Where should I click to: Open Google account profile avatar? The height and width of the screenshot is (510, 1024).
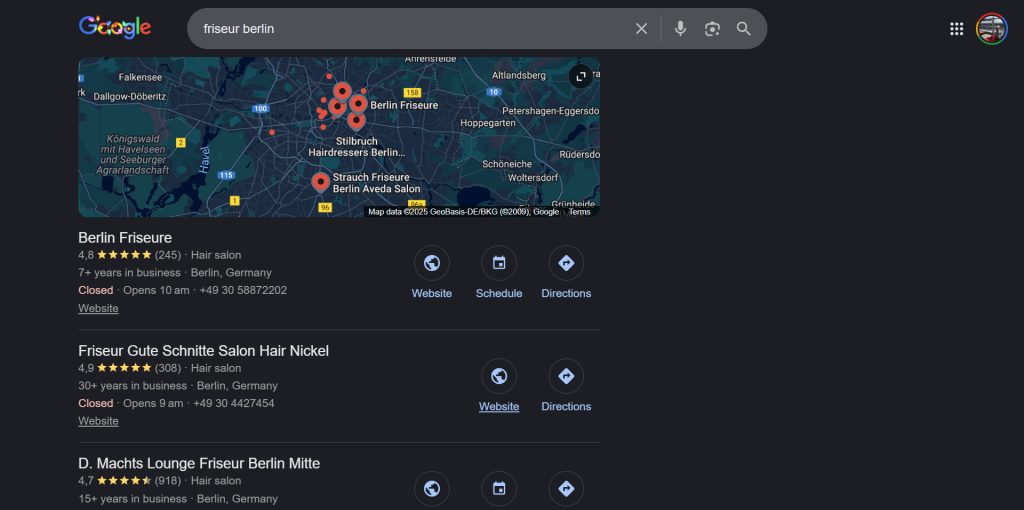991,29
